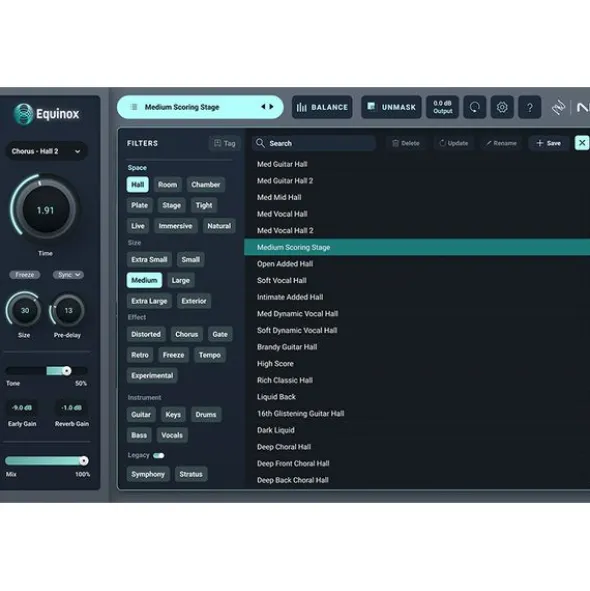Click the Size knob
The width and height of the screenshot is (590, 591).
click(x=25, y=311)
